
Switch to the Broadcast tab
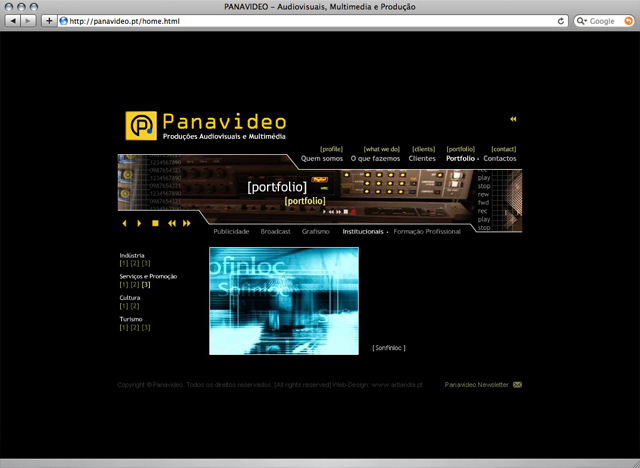[276, 231]
